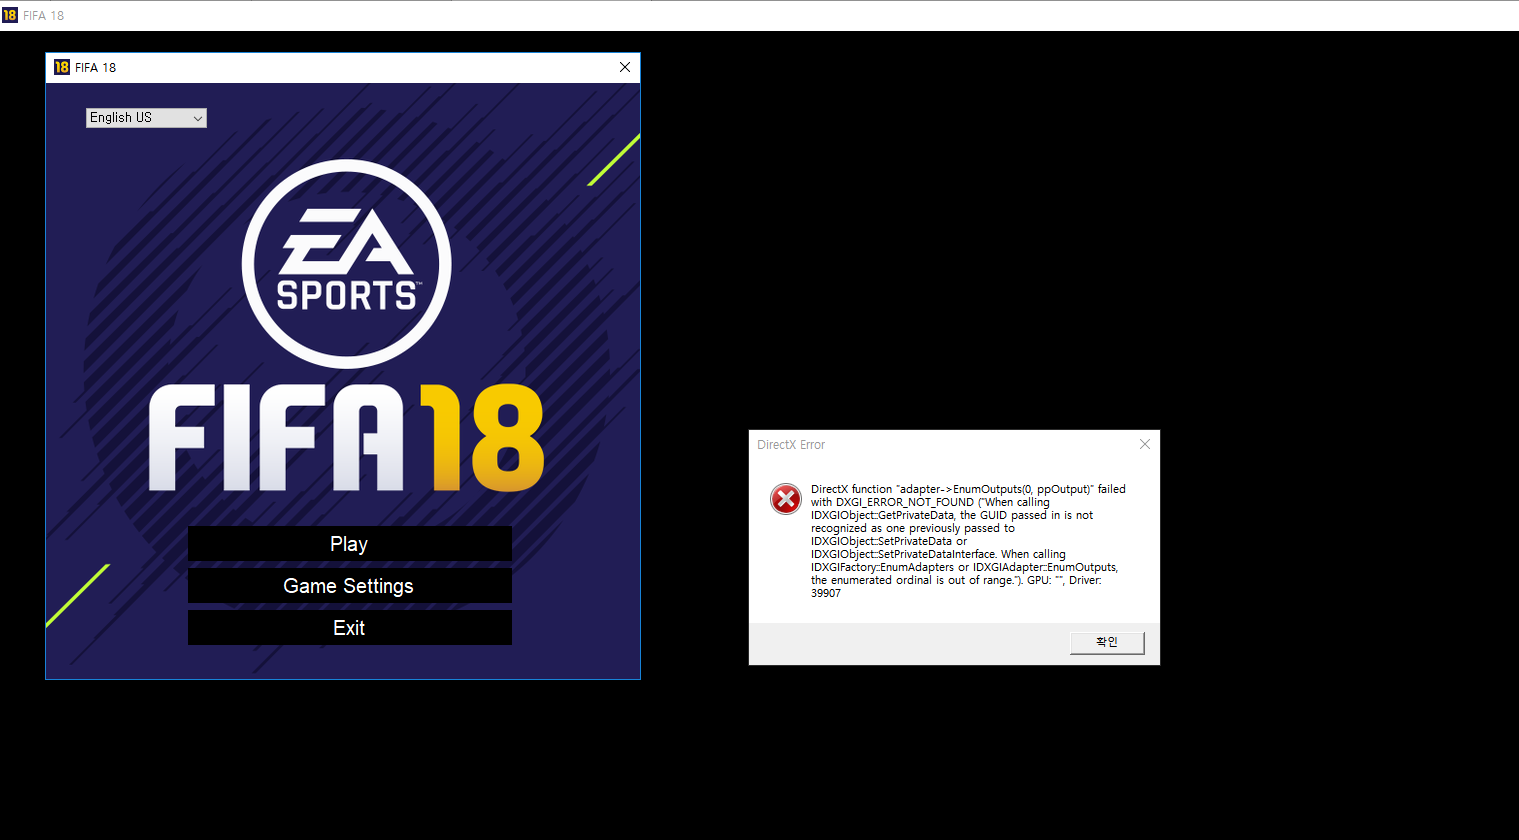Screen dimensions: 1519x840
Task: Close the FIFA 18 launcher window
Action: (625, 67)
